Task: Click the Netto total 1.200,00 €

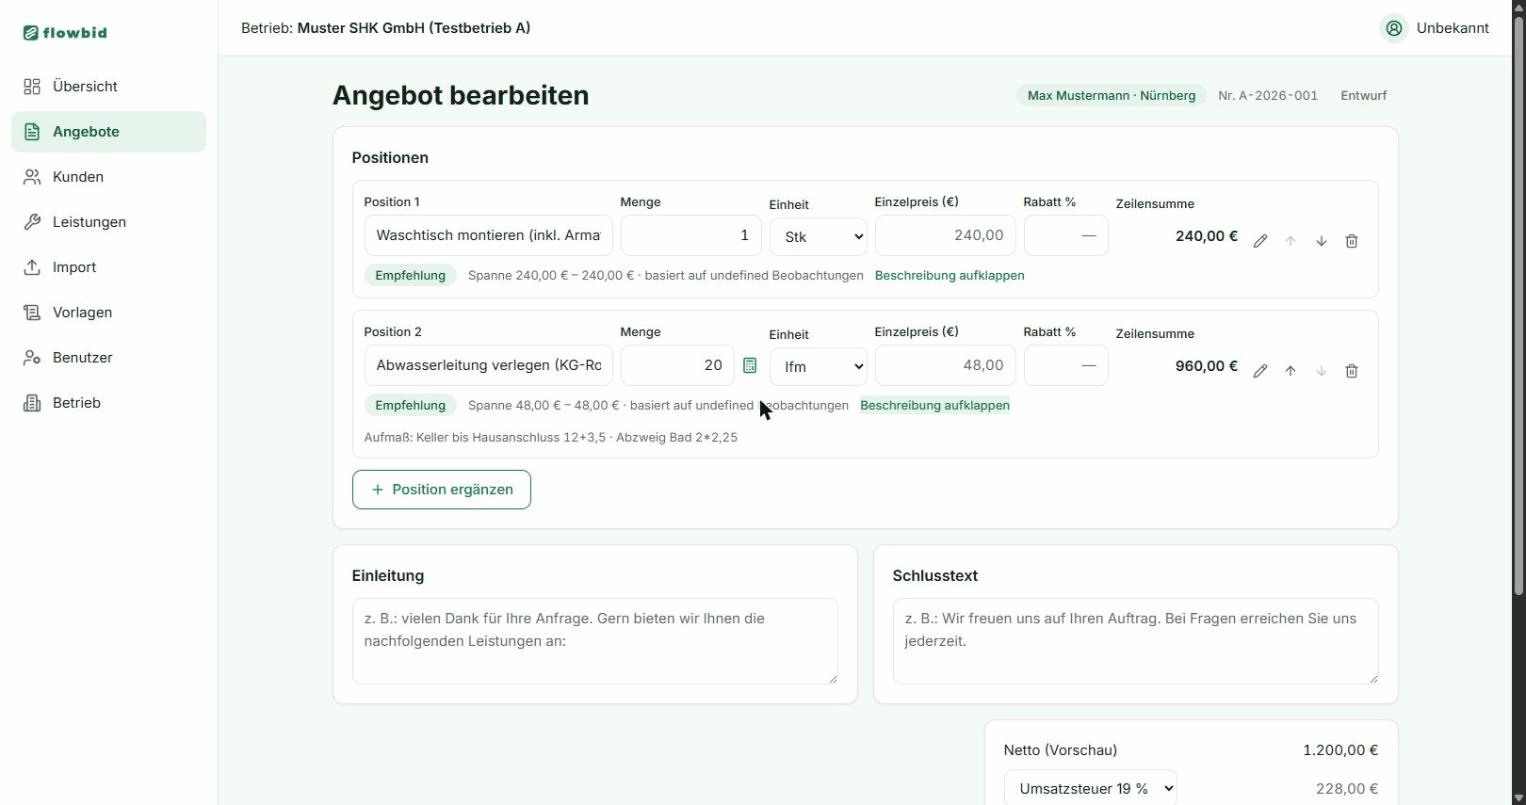Action: pos(1340,750)
